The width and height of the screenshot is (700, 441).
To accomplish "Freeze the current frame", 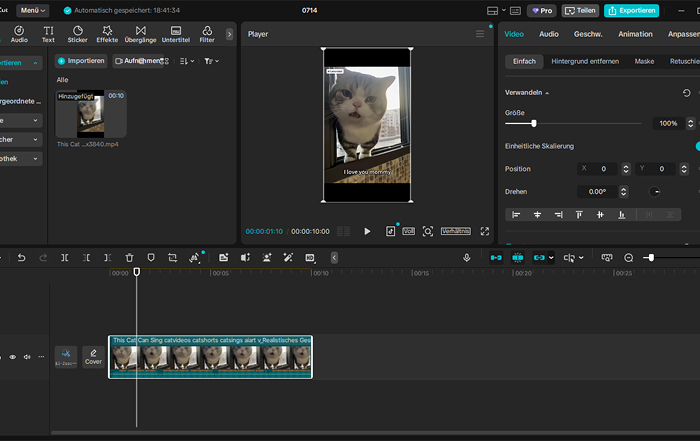I will [x=224, y=258].
